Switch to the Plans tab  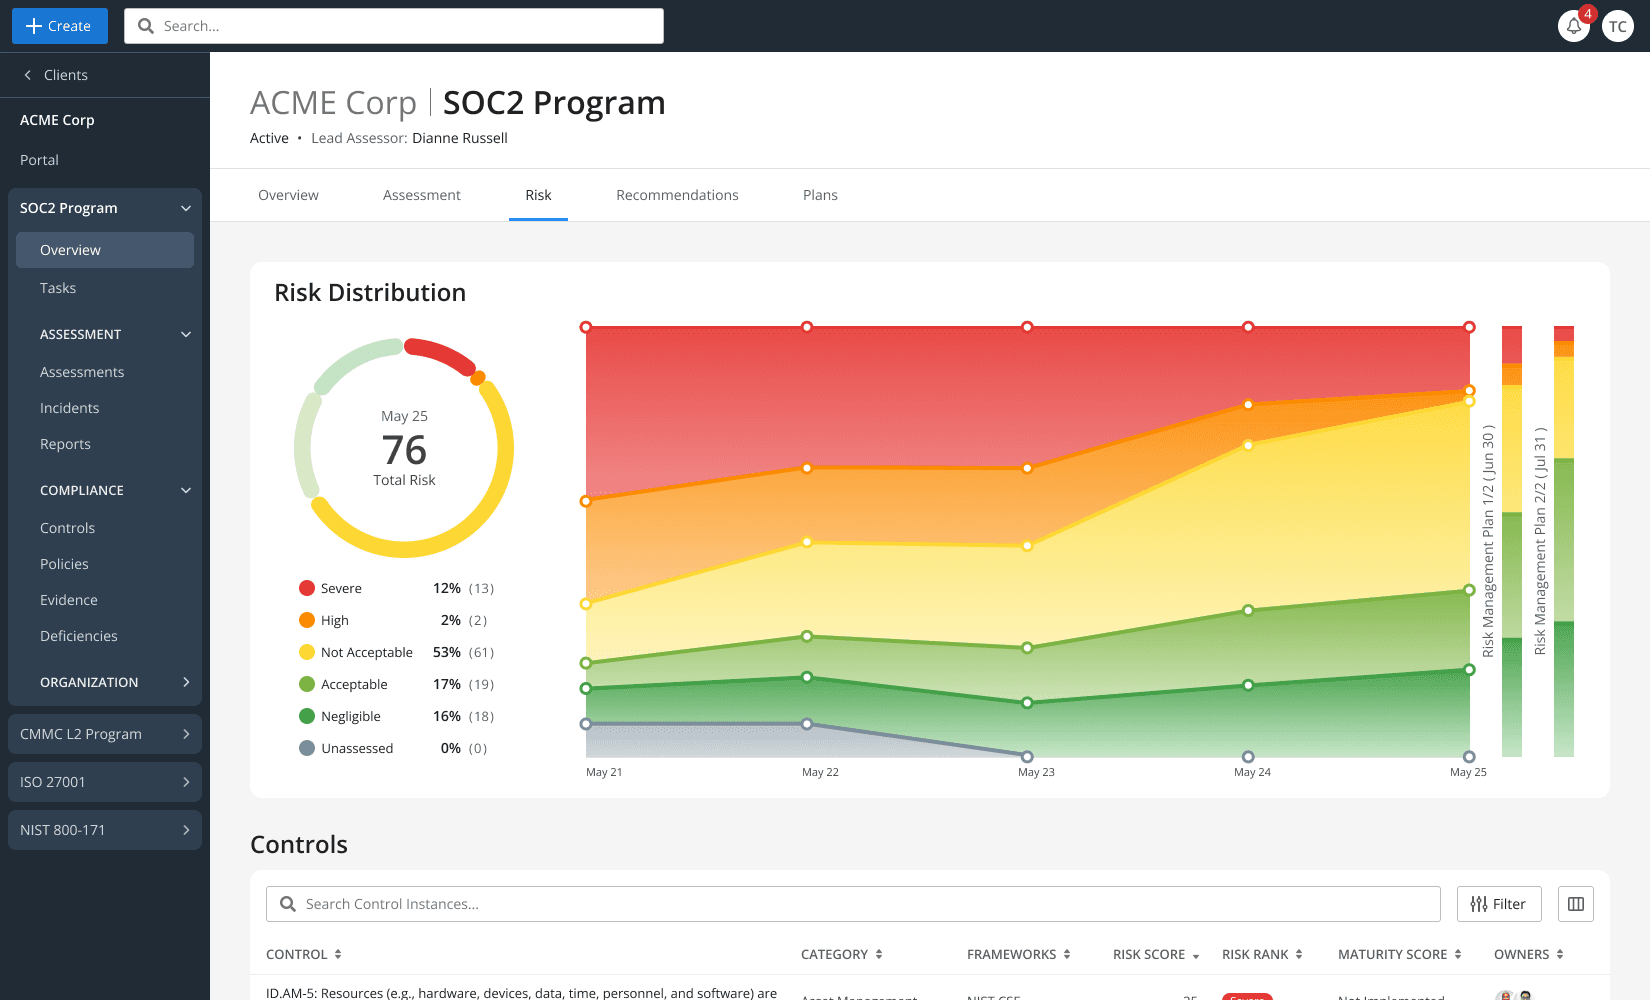820,195
